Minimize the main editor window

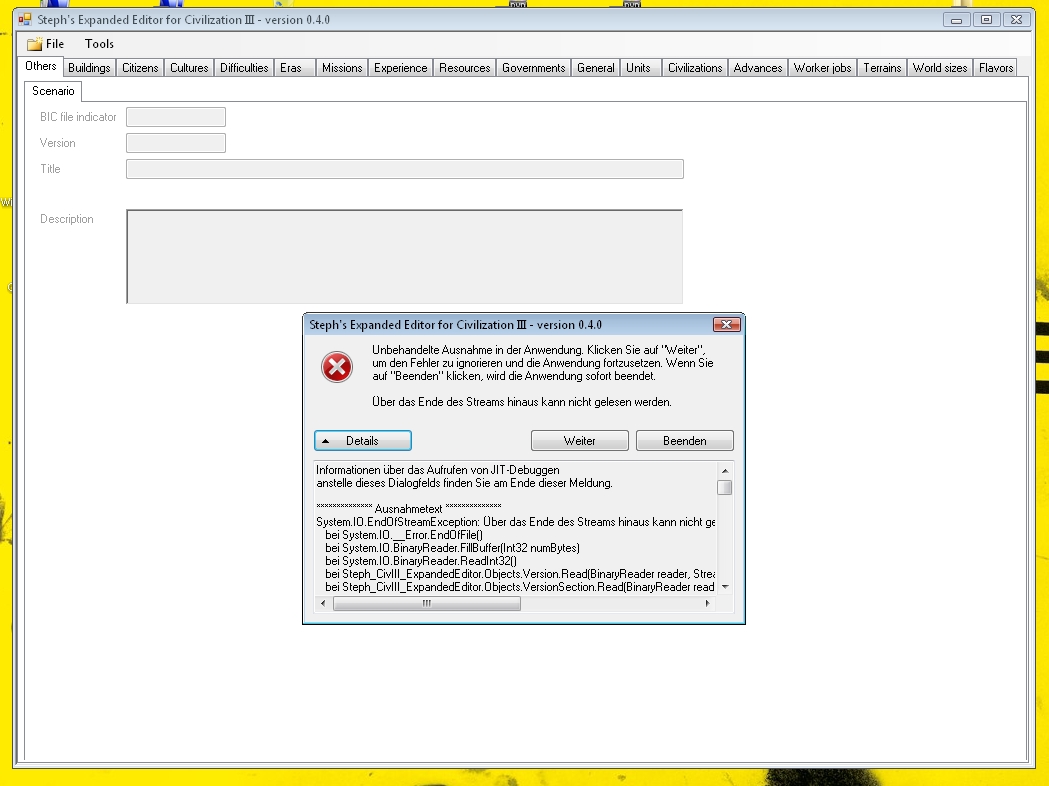pyautogui.click(x=957, y=19)
